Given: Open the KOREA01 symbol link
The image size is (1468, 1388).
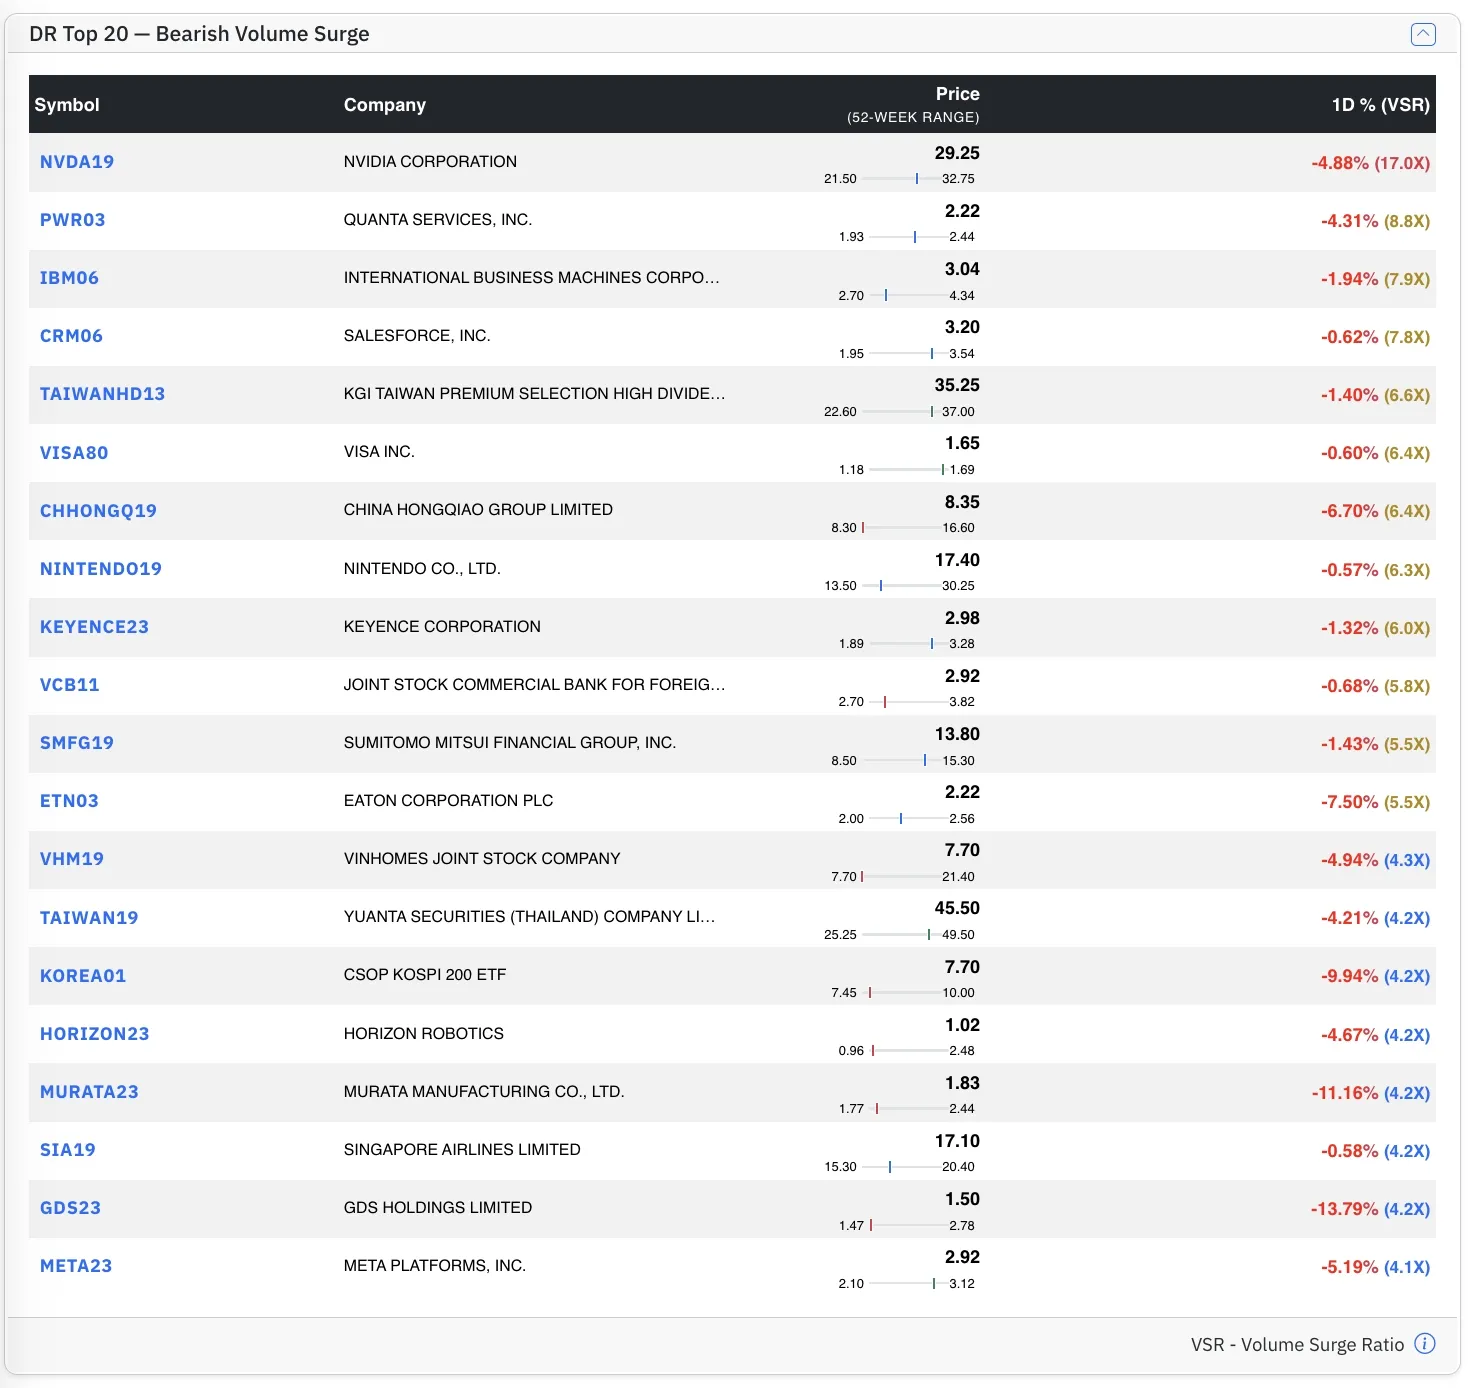Looking at the screenshot, I should click(x=83, y=976).
